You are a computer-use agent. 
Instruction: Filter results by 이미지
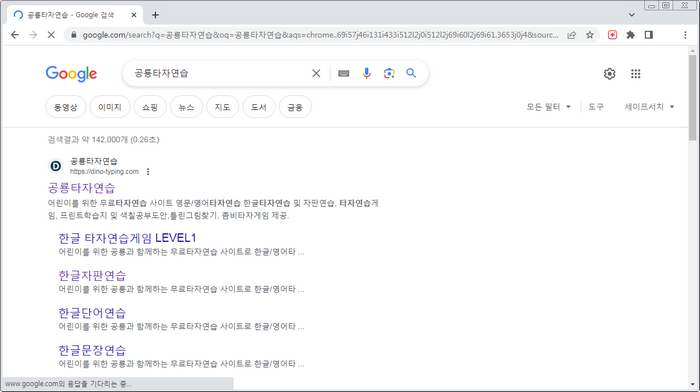tap(110, 107)
